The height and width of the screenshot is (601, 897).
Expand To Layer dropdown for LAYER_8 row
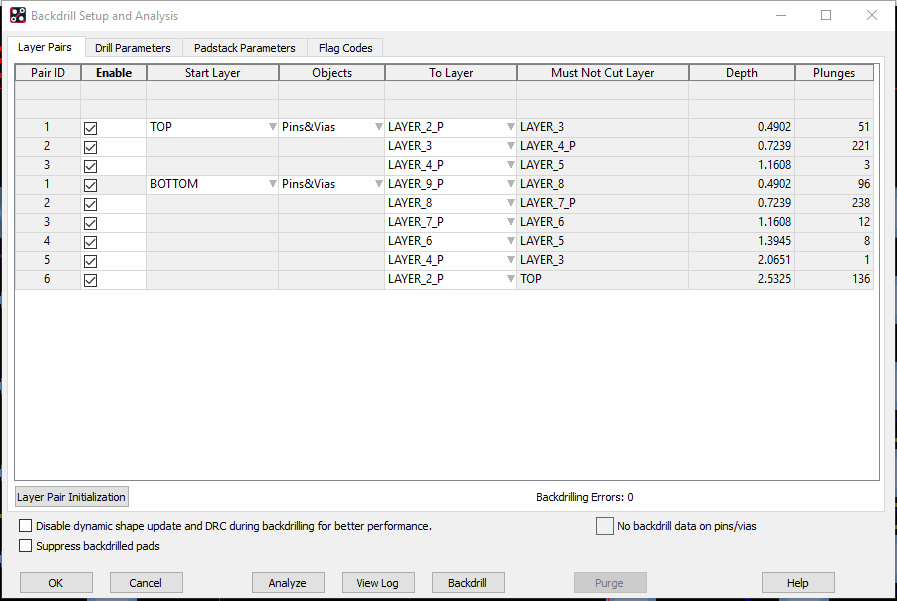(510, 202)
